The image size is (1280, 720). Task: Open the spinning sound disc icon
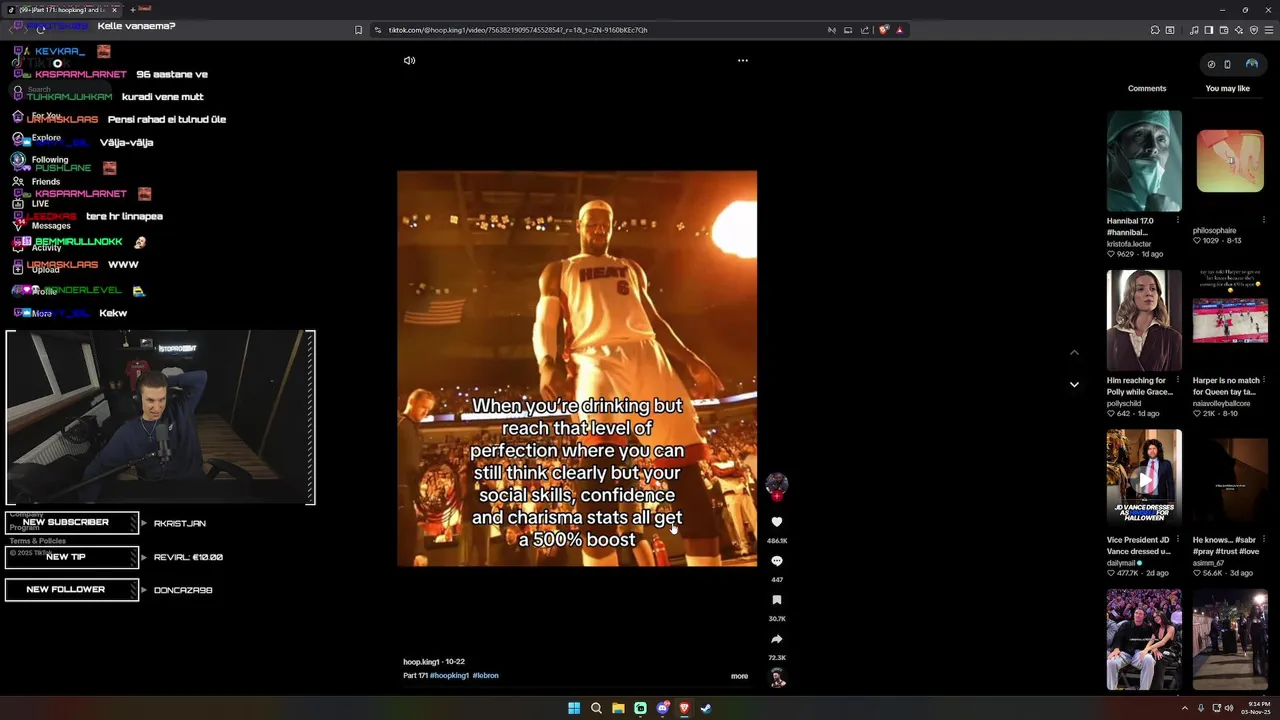pos(777,679)
